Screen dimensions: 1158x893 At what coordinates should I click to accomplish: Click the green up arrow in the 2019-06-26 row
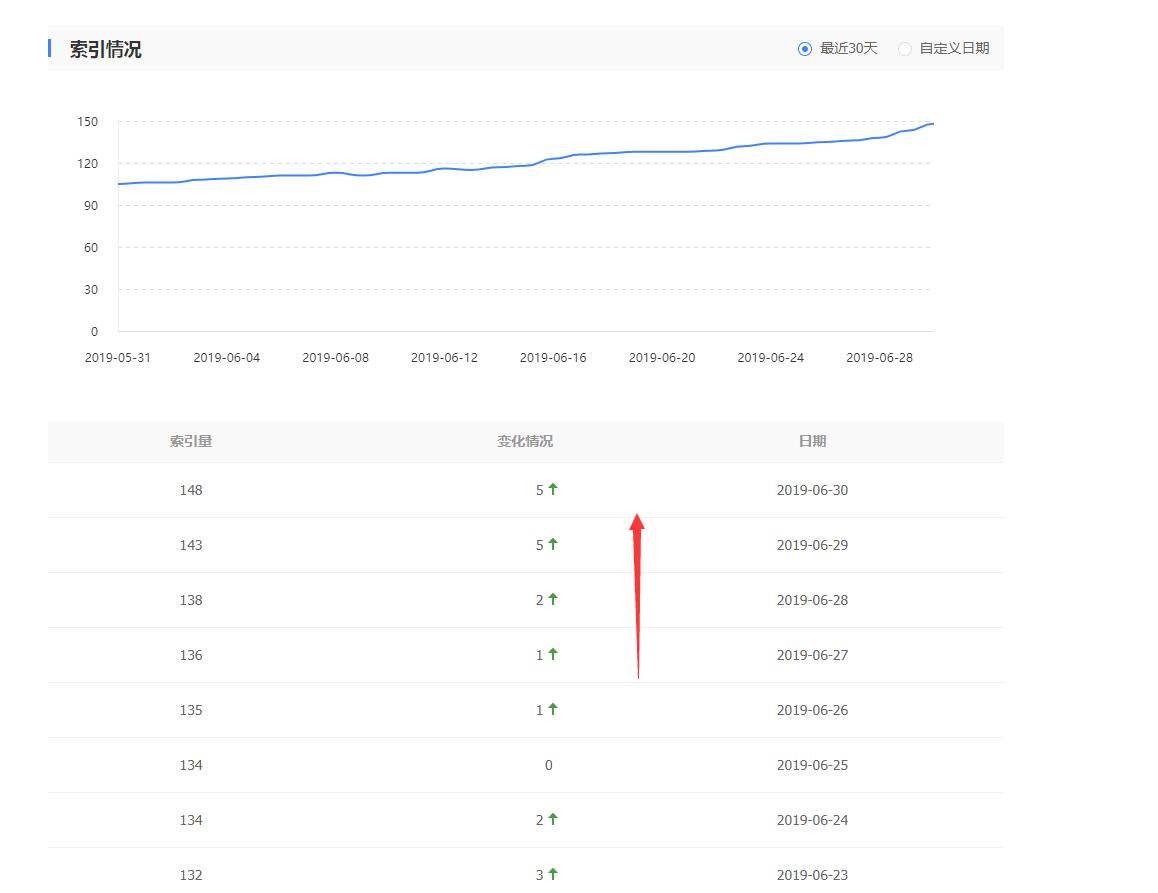553,709
